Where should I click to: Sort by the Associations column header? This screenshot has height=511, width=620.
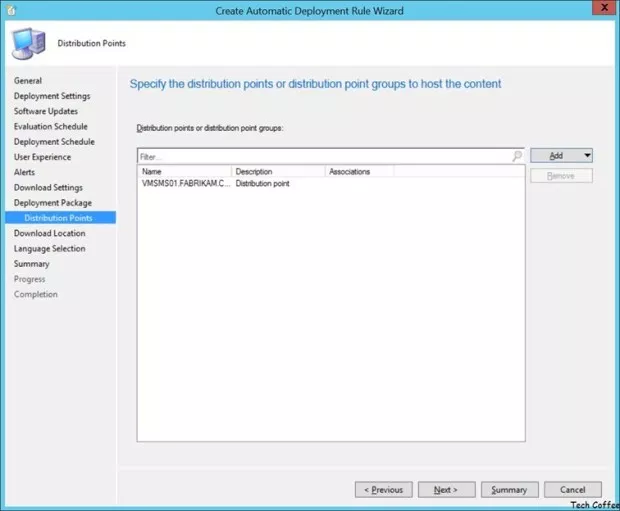click(359, 172)
